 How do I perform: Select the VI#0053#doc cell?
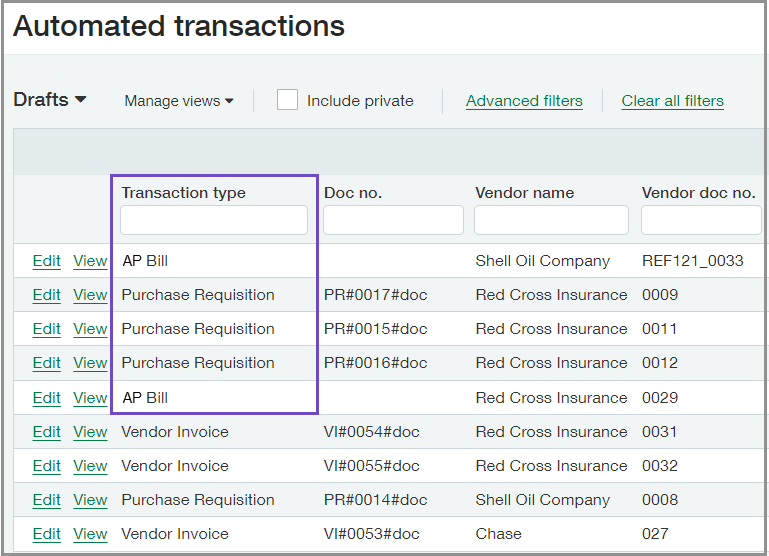(371, 533)
